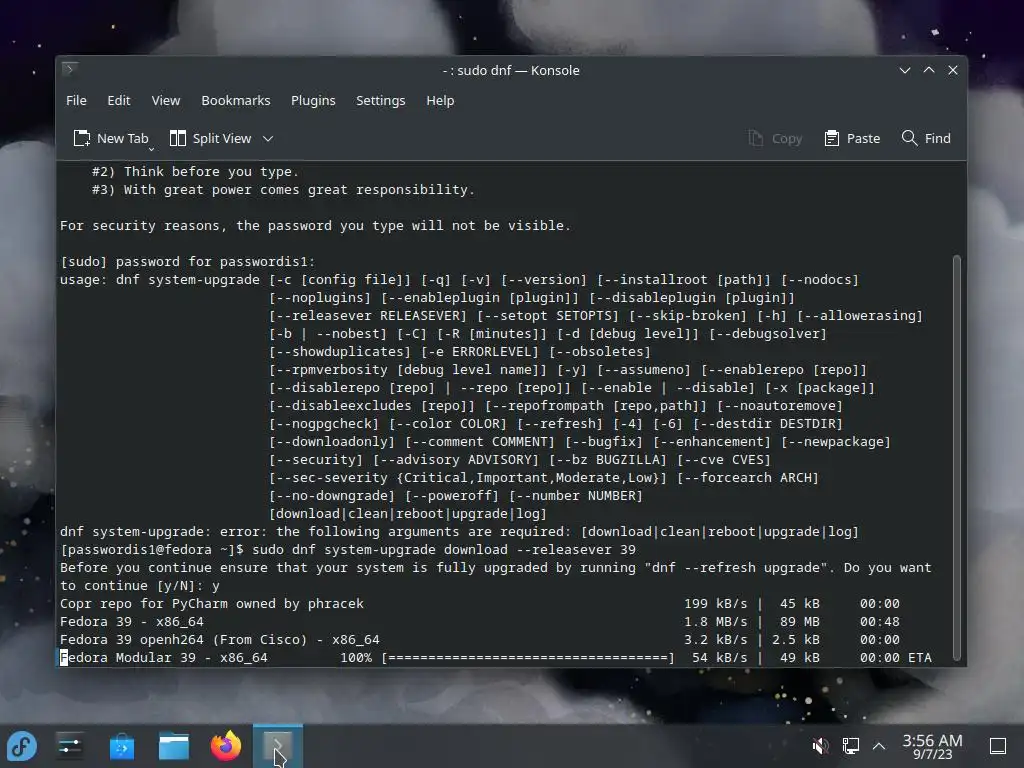Image resolution: width=1024 pixels, height=768 pixels.
Task: Open the File menu
Action: click(76, 101)
